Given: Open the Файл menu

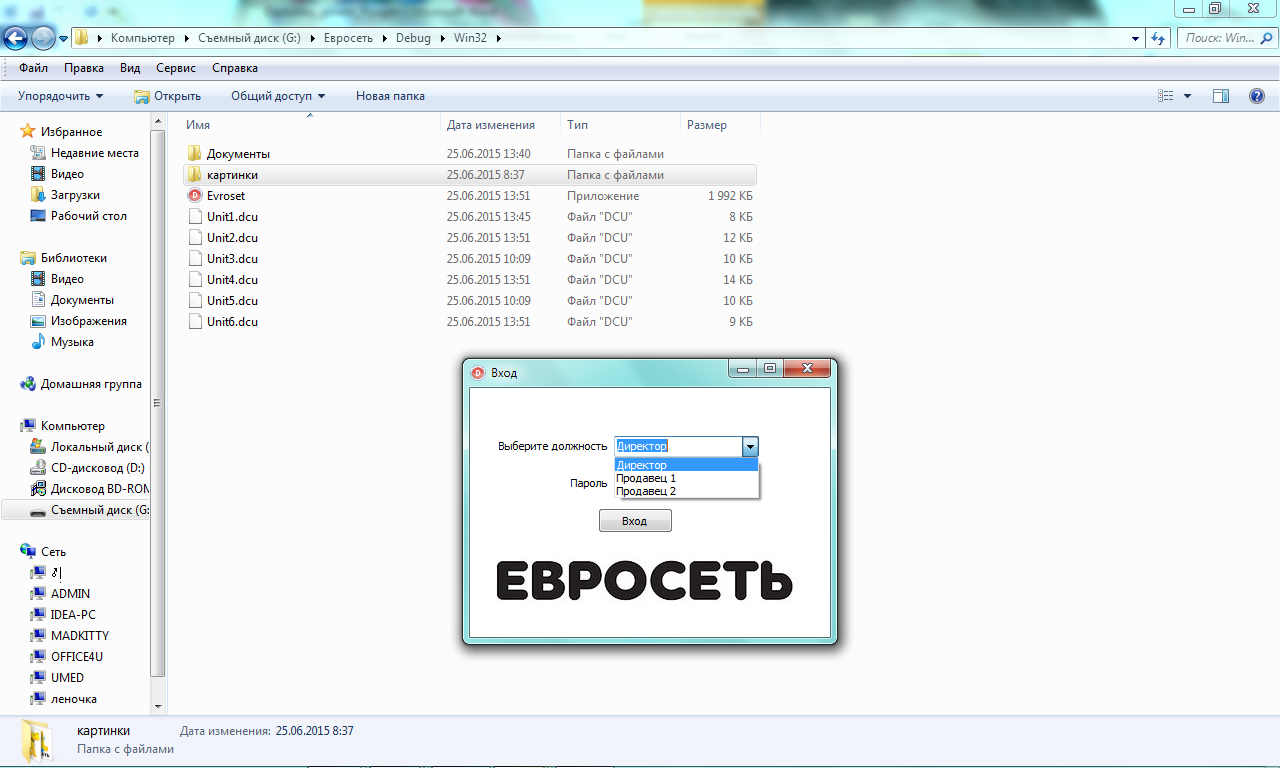Looking at the screenshot, I should 33,68.
